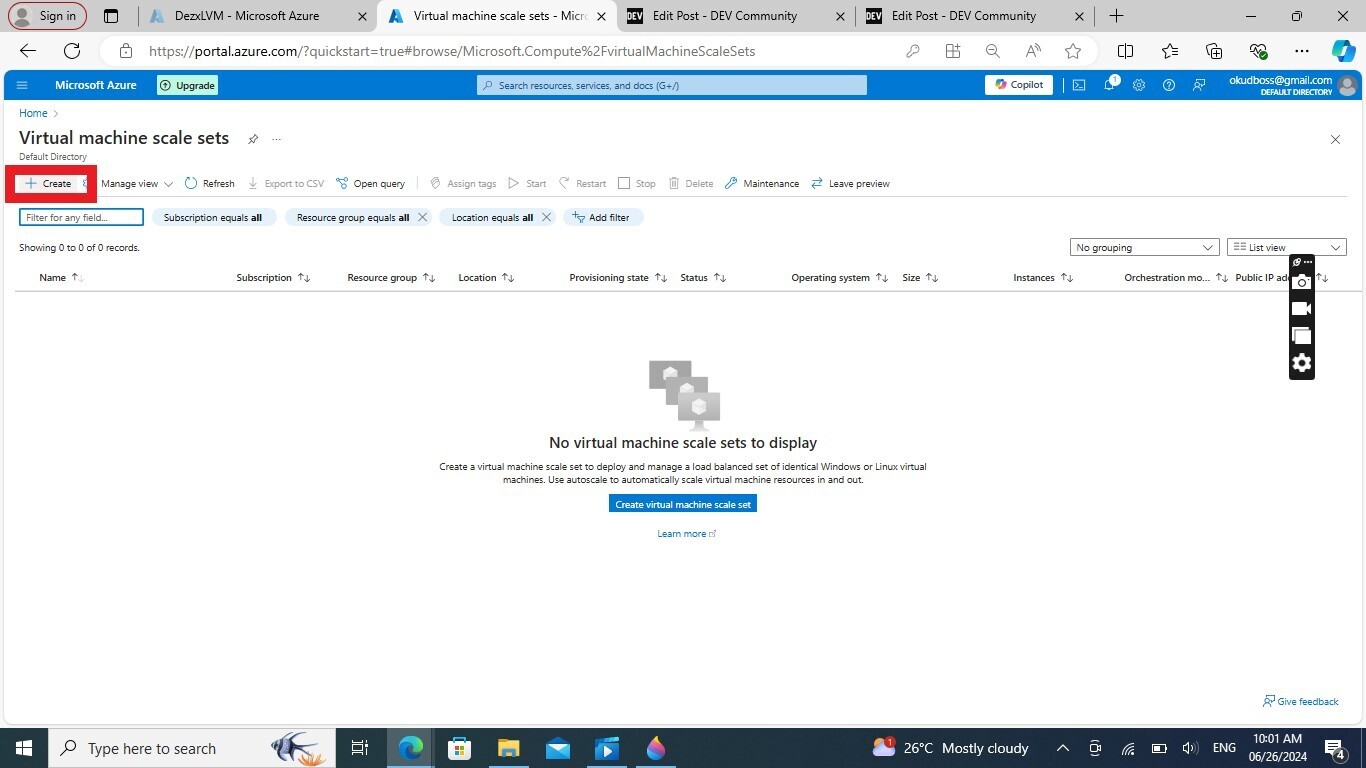Click the Export to CSV command
Image resolution: width=1366 pixels, height=768 pixels.
click(286, 183)
